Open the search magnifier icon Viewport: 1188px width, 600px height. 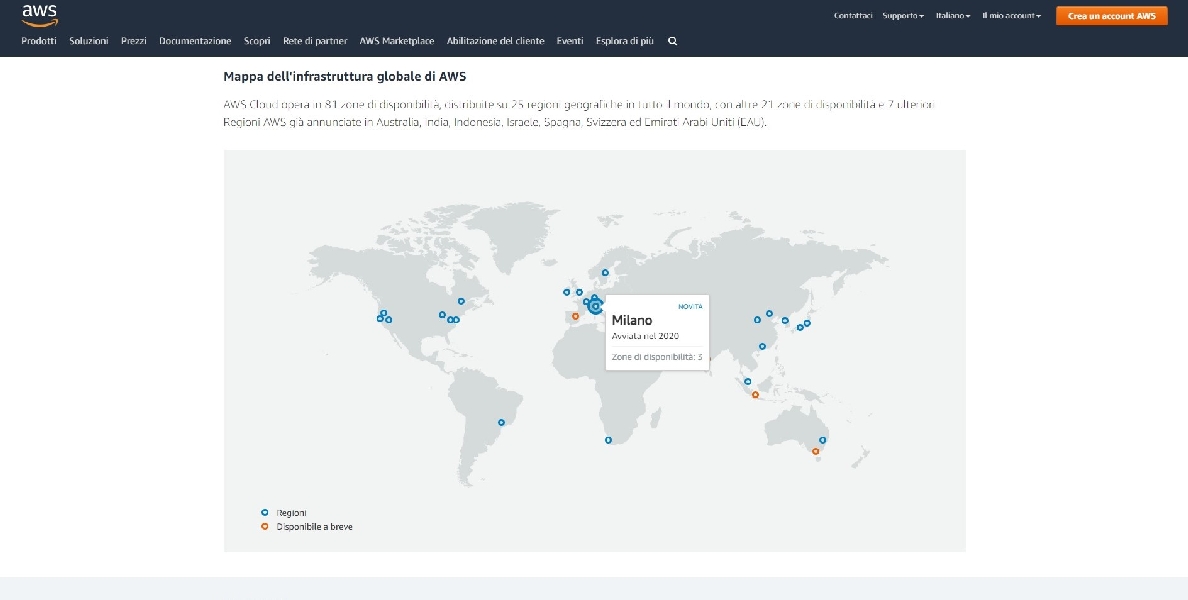click(x=672, y=41)
